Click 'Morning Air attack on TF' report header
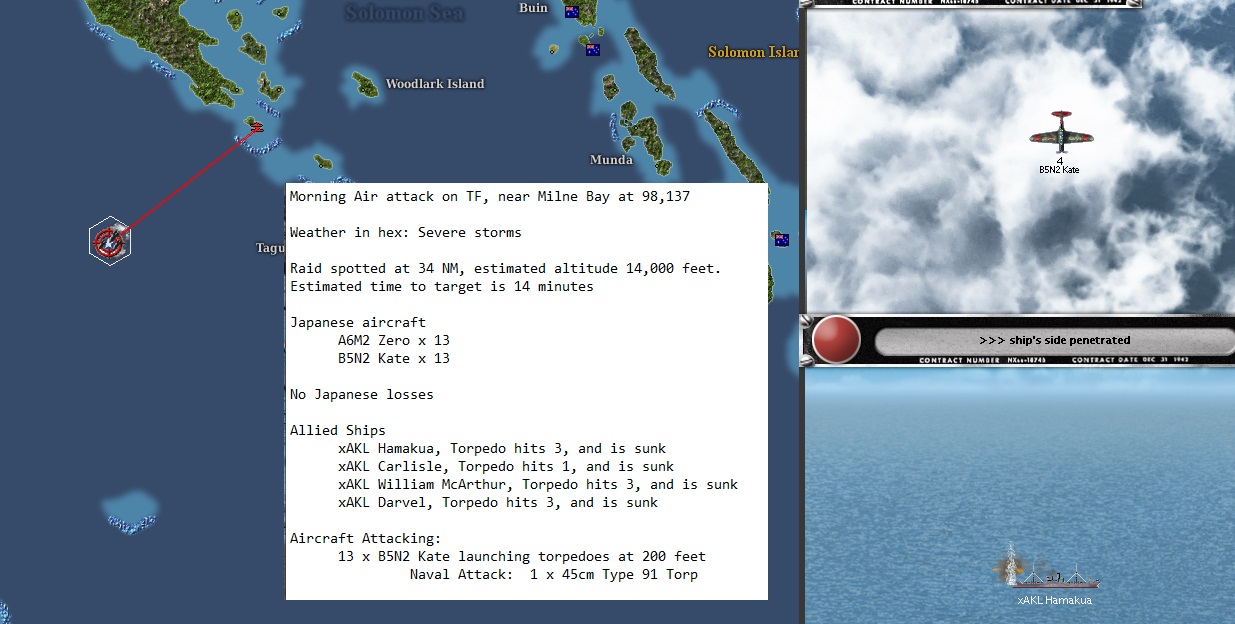 point(490,197)
